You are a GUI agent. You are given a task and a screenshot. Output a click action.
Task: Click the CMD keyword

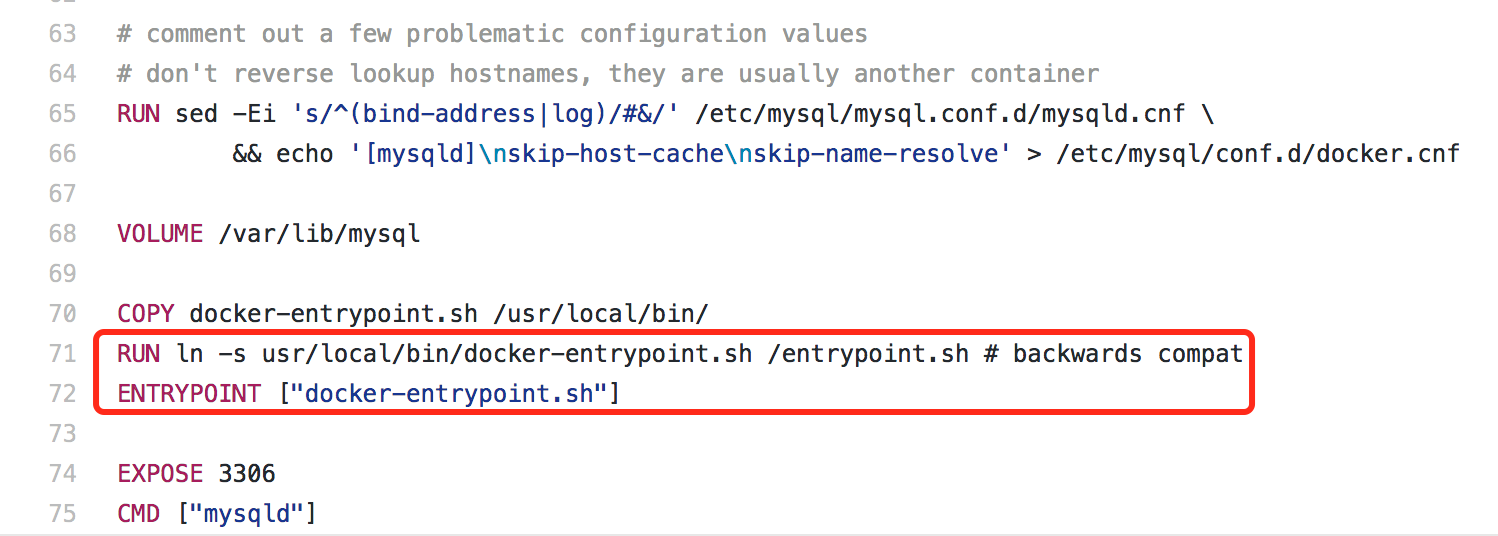[x=138, y=514]
